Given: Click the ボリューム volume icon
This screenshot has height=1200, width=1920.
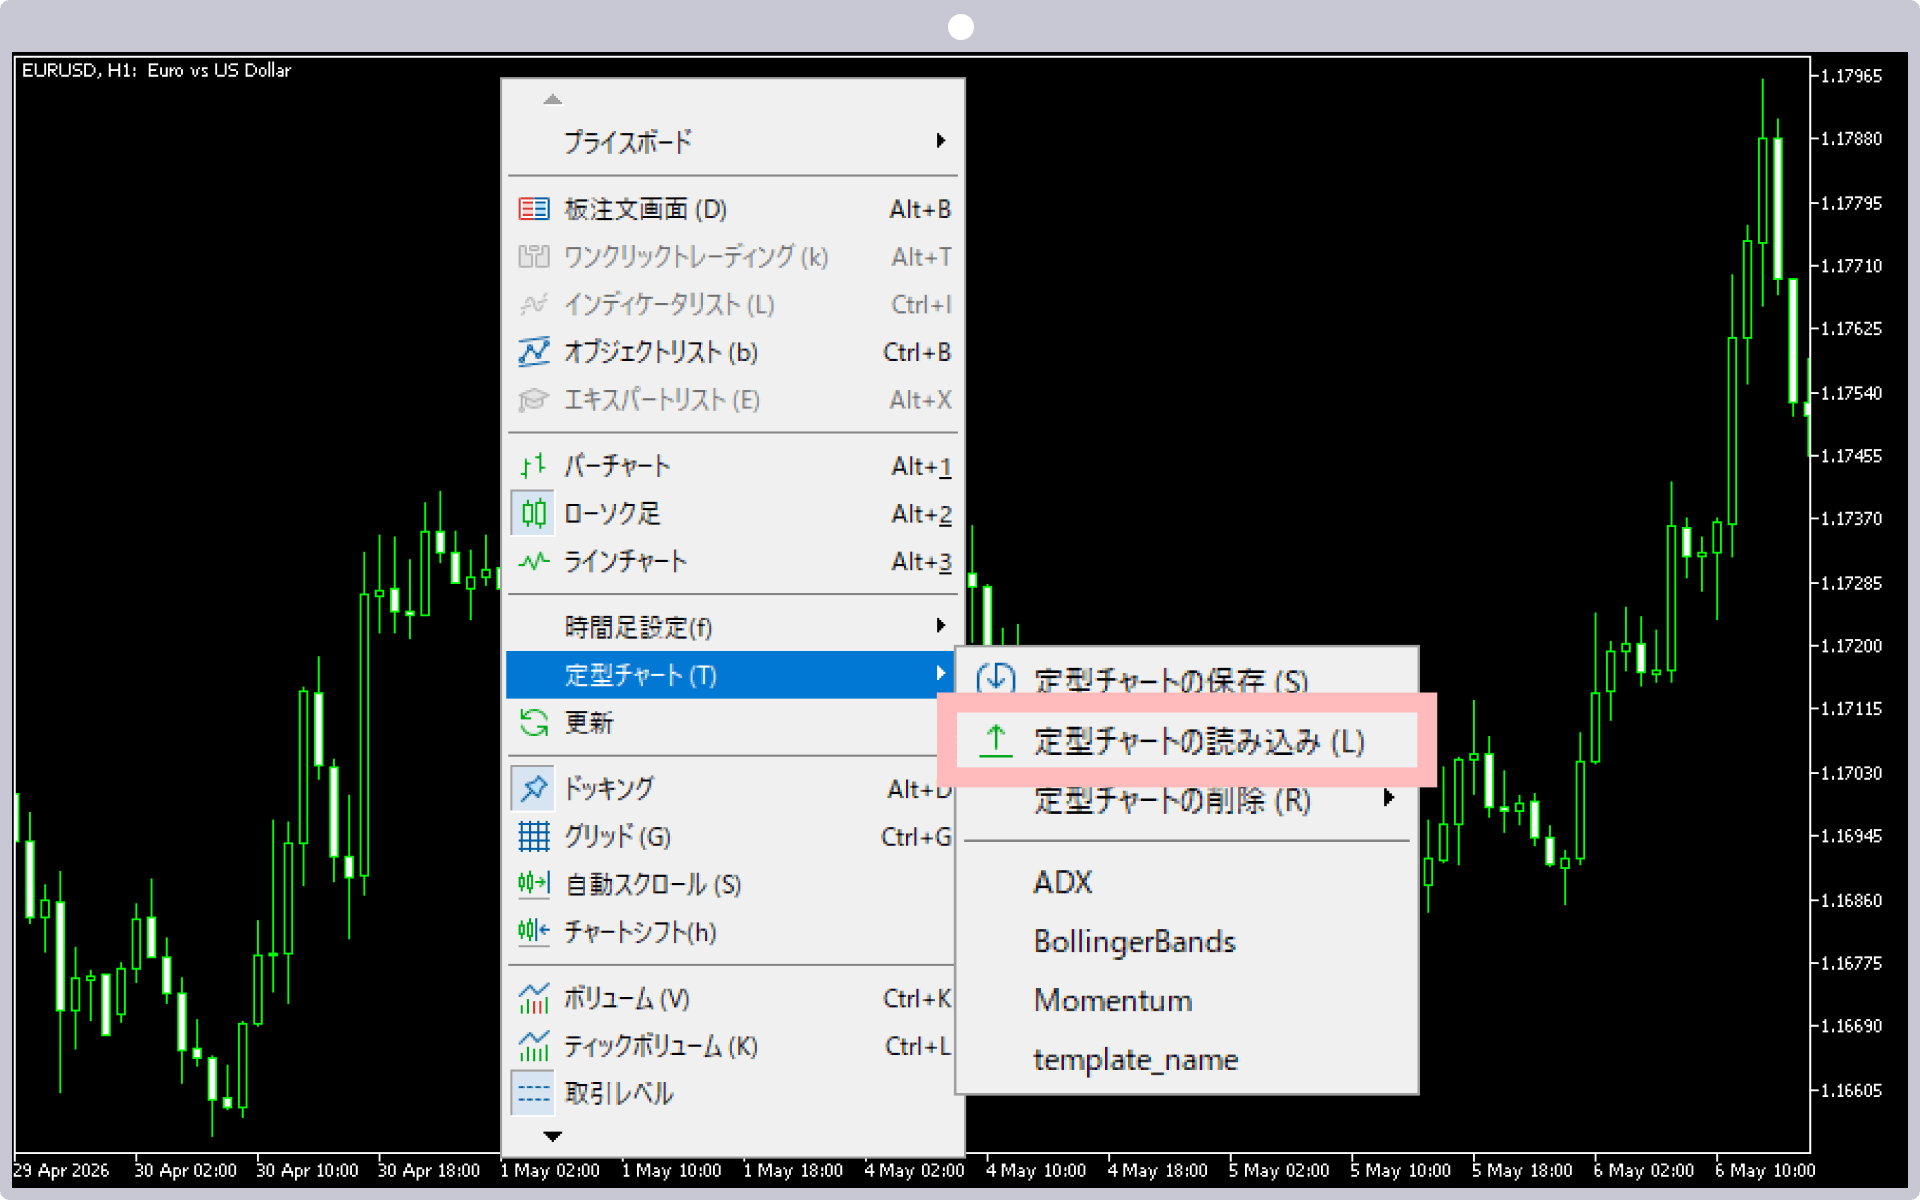Looking at the screenshot, I should point(534,998).
